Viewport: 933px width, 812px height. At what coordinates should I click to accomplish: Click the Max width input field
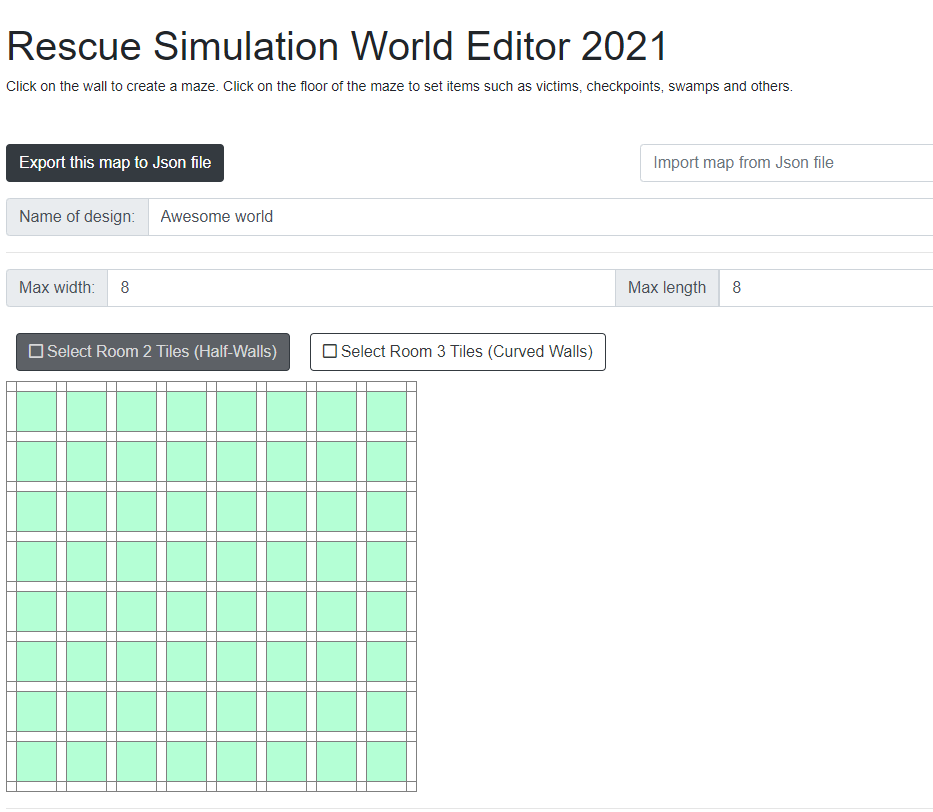(360, 288)
